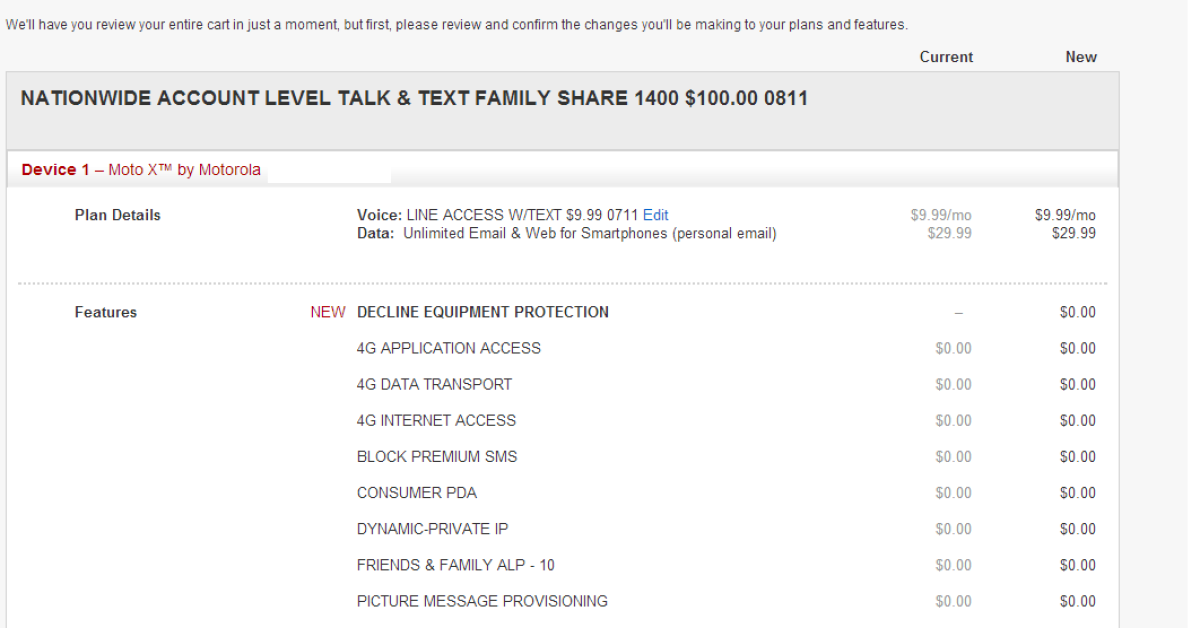The width and height of the screenshot is (1200, 628).
Task: Click the New column header
Action: [x=1080, y=57]
